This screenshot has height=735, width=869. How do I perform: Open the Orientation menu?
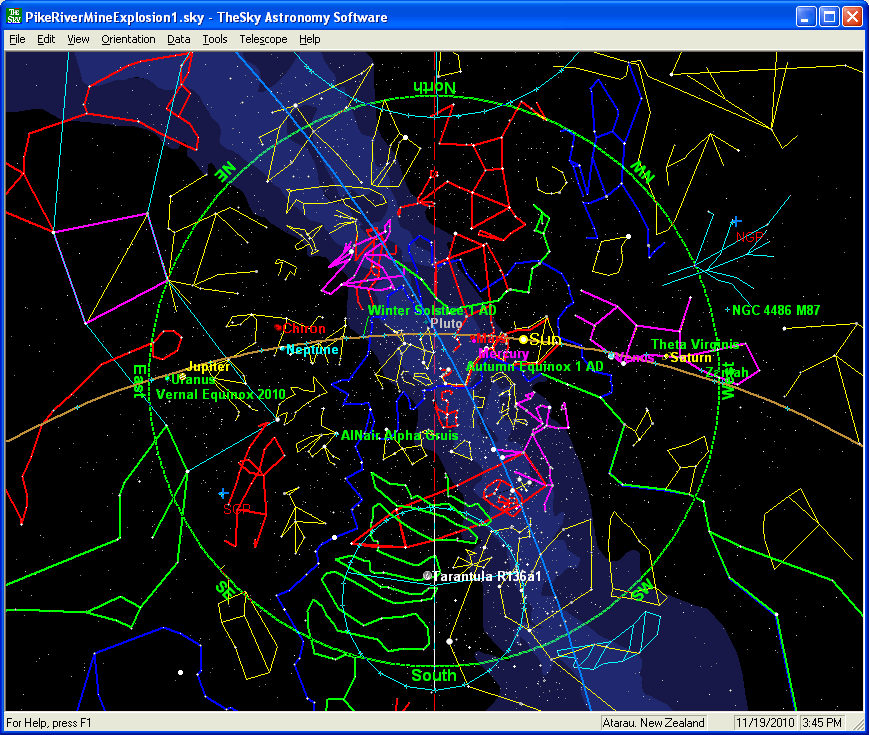pyautogui.click(x=128, y=39)
